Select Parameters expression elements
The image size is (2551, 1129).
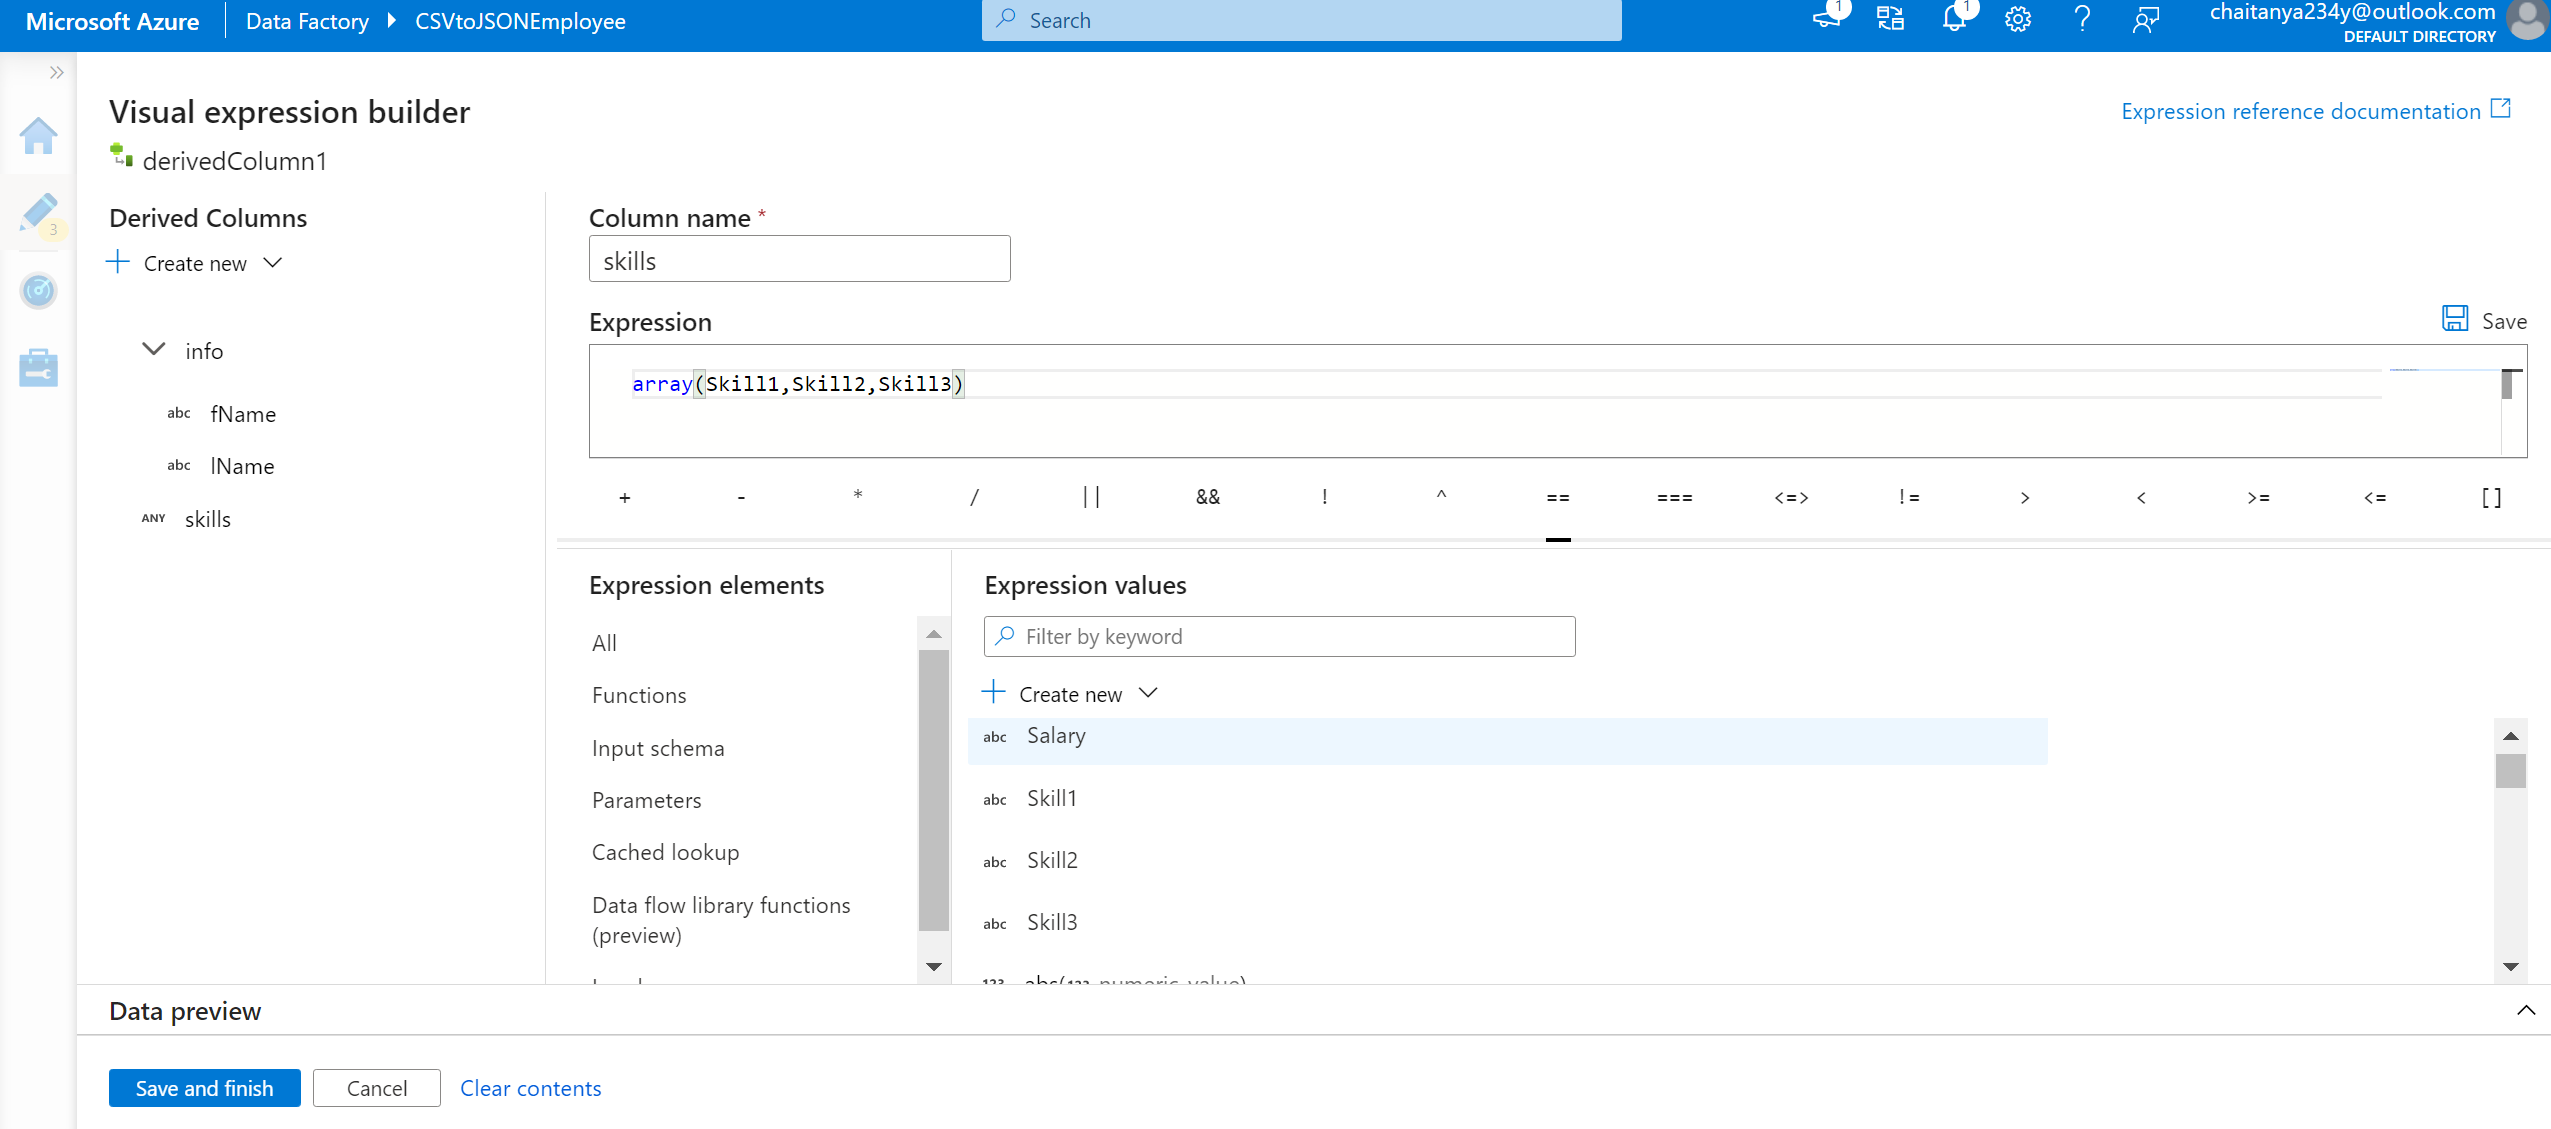click(646, 800)
